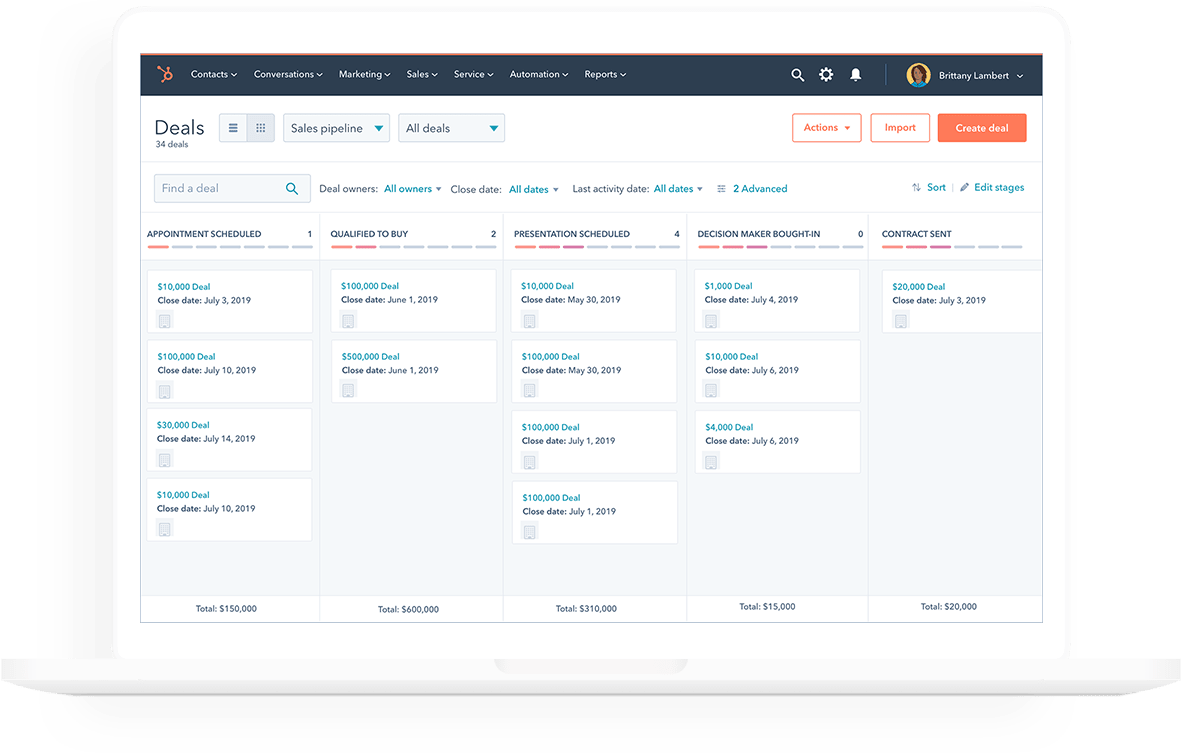Open the Sales pipeline dropdown

tap(336, 127)
